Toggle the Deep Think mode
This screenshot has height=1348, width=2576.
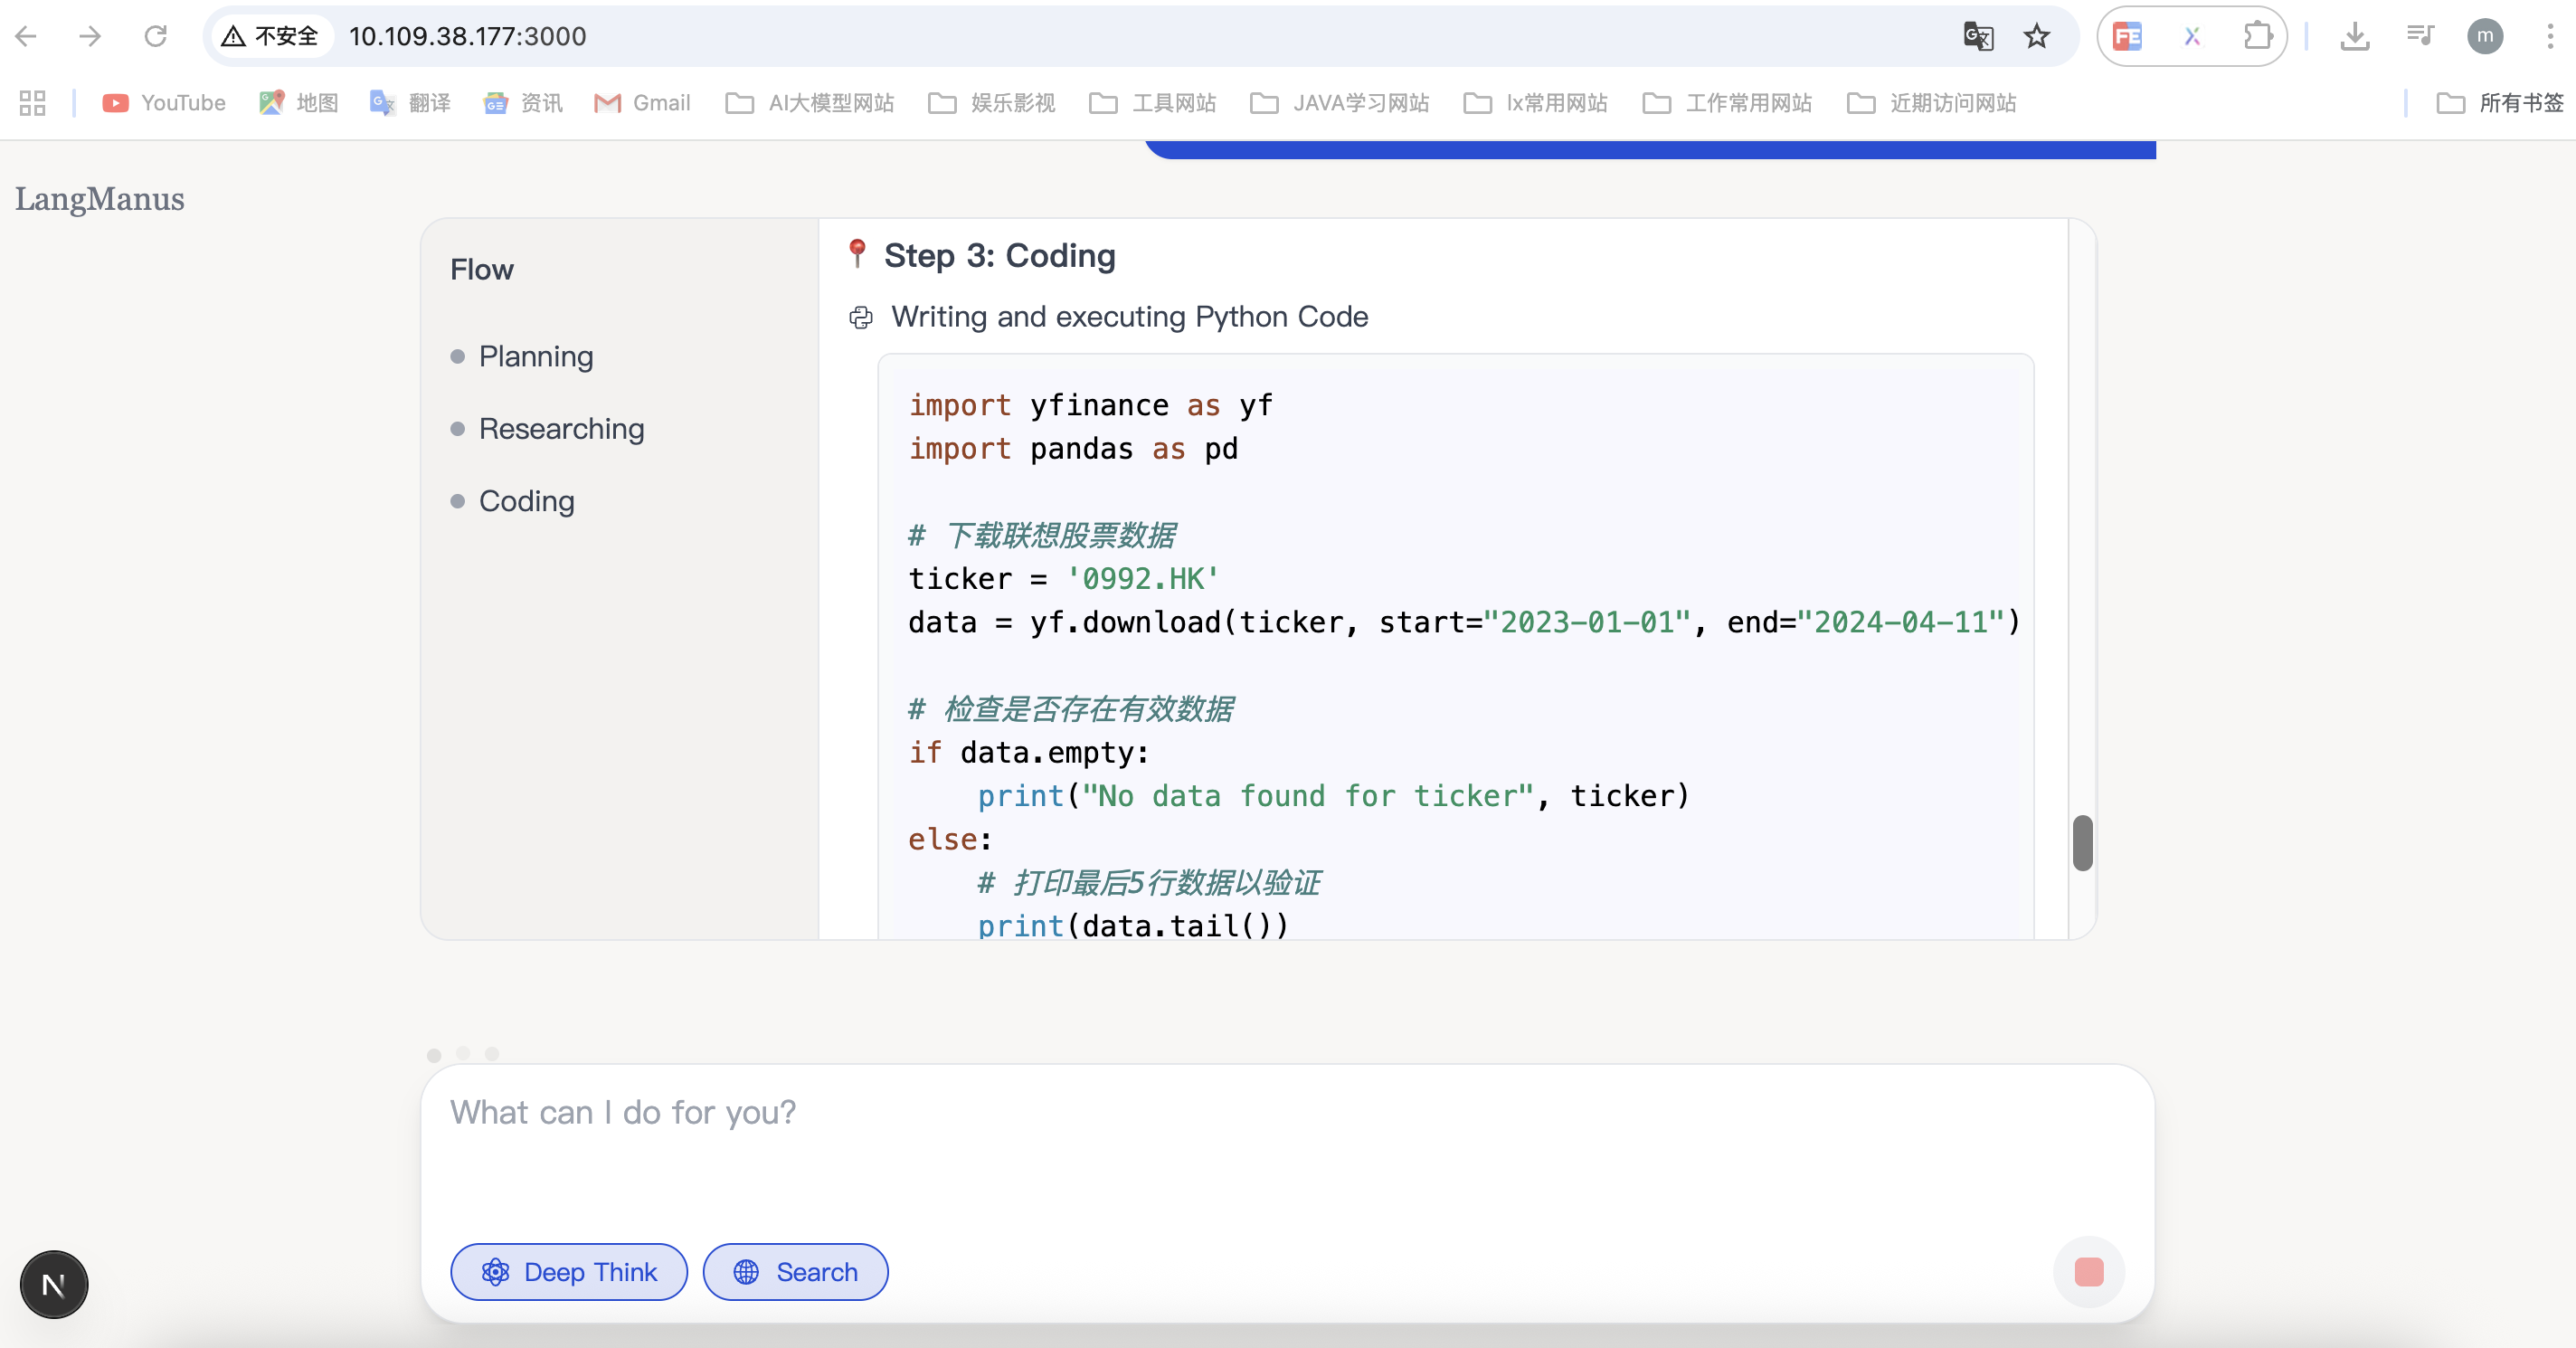569,1272
